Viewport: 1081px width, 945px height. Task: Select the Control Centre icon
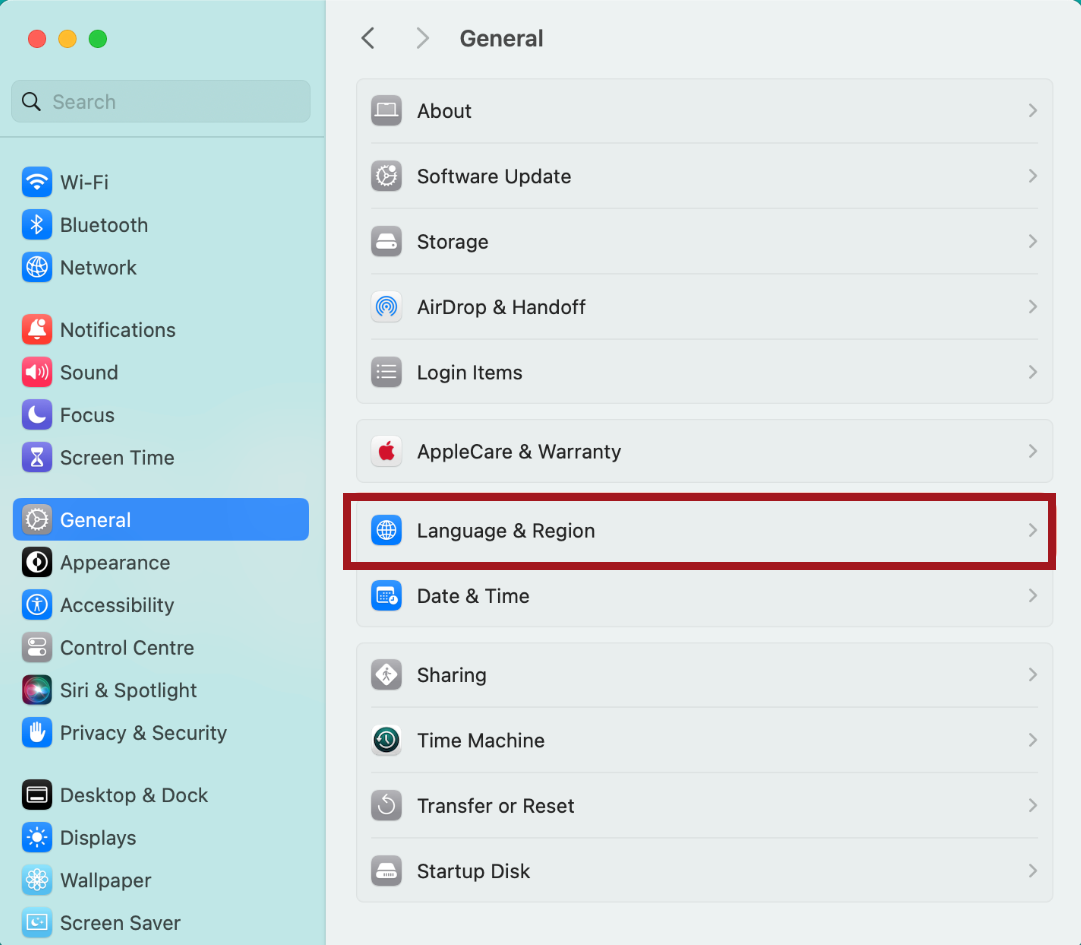click(37, 648)
